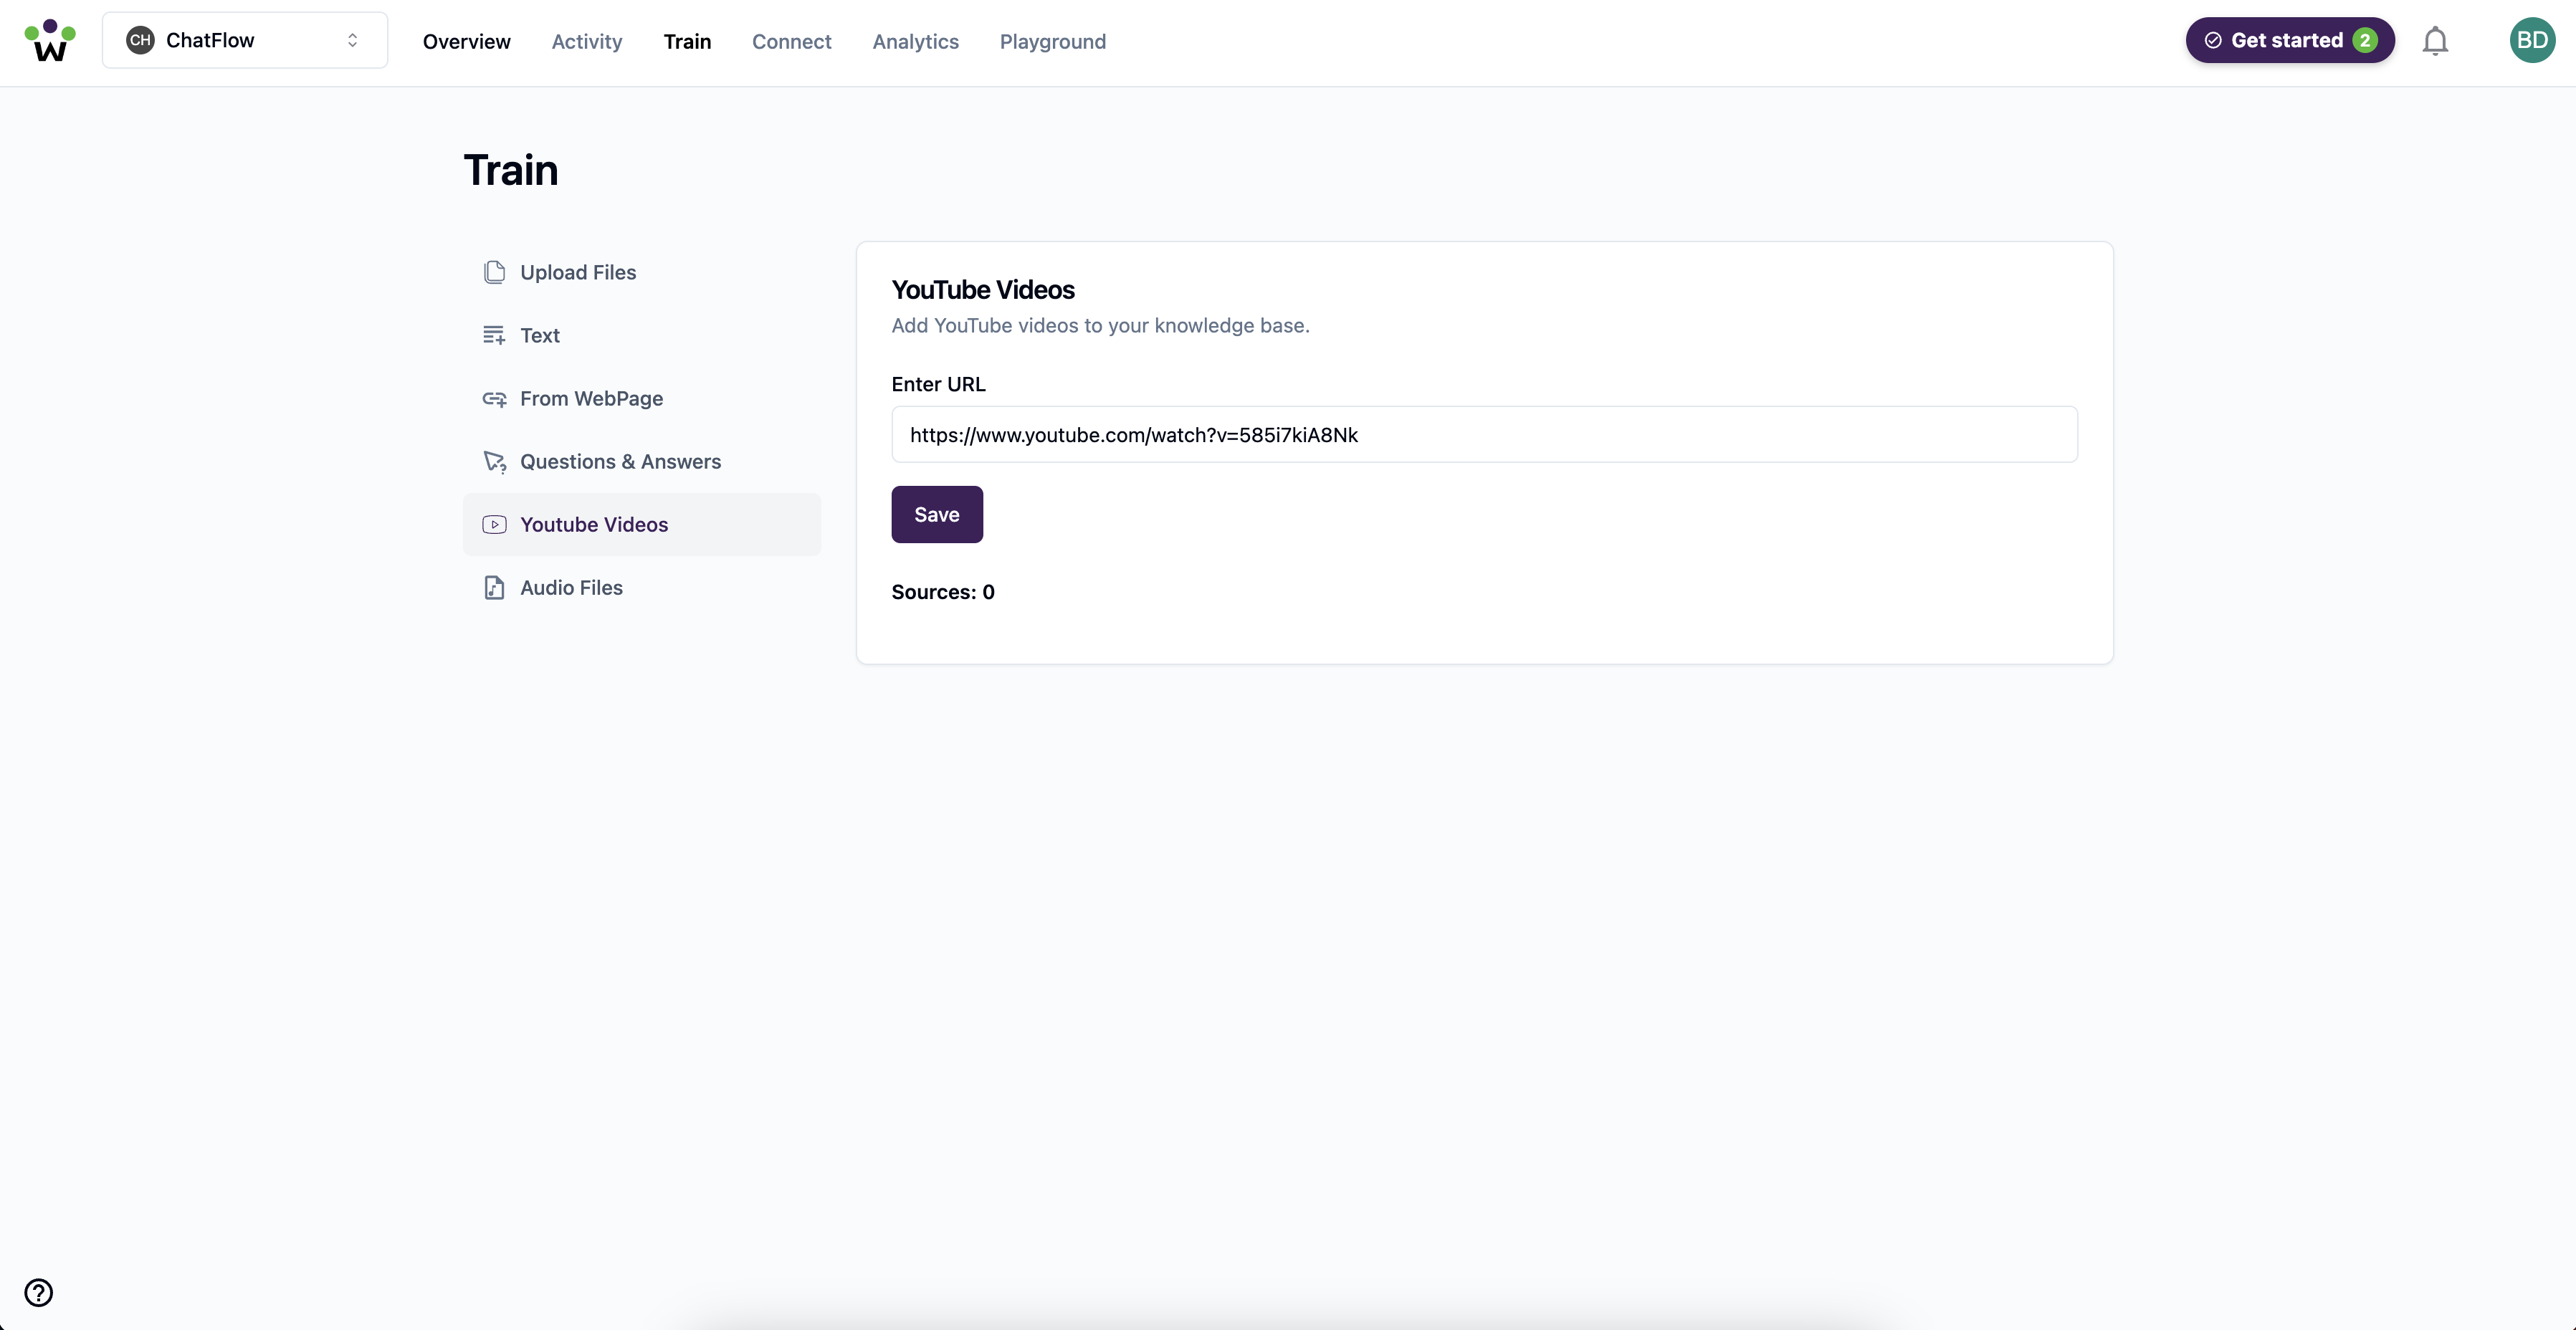Choose From WebPage in sidebar
The height and width of the screenshot is (1330, 2576).
(642, 398)
